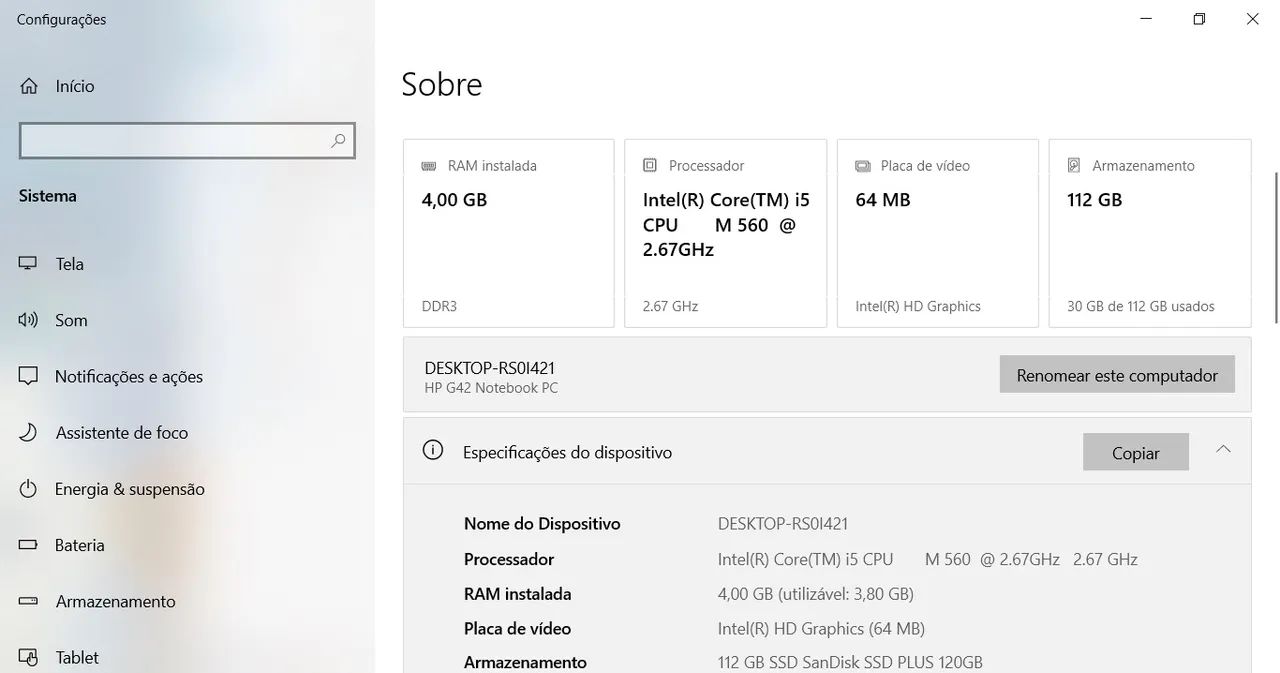Click the Bateria icon

pyautogui.click(x=28, y=545)
